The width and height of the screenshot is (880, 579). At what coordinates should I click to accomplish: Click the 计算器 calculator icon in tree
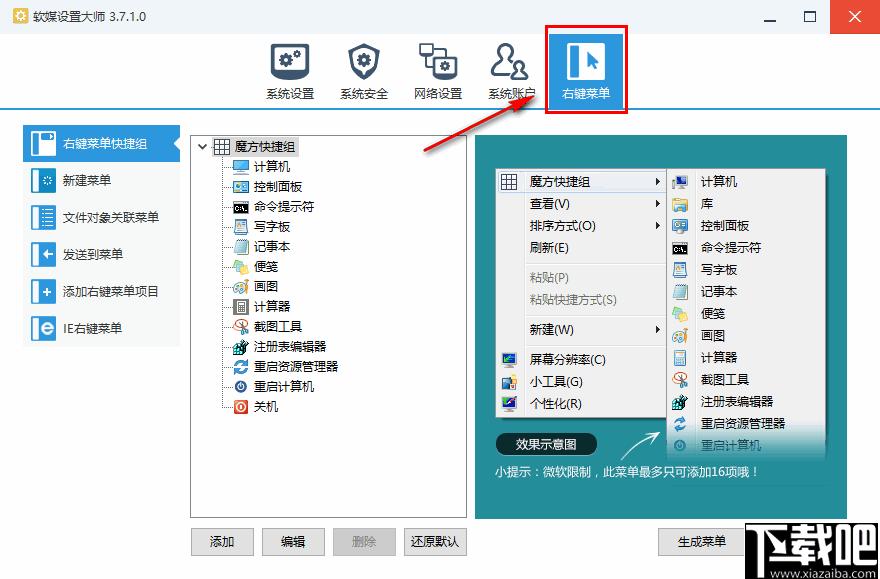(x=241, y=307)
